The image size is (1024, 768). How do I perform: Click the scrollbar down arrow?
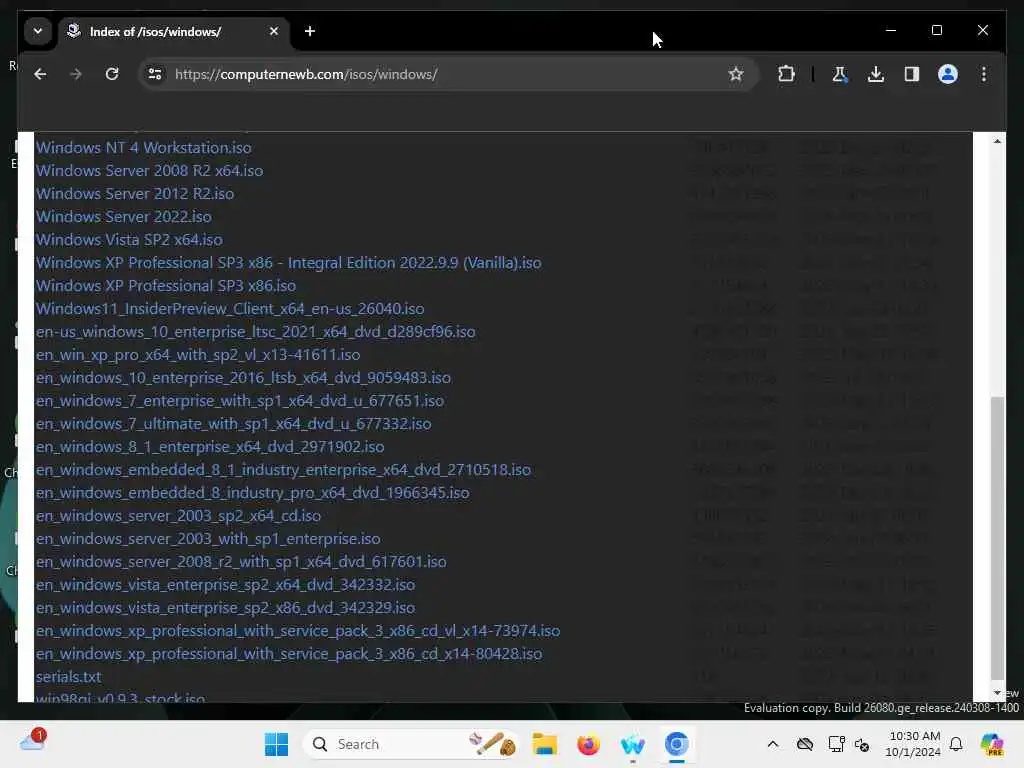997,692
